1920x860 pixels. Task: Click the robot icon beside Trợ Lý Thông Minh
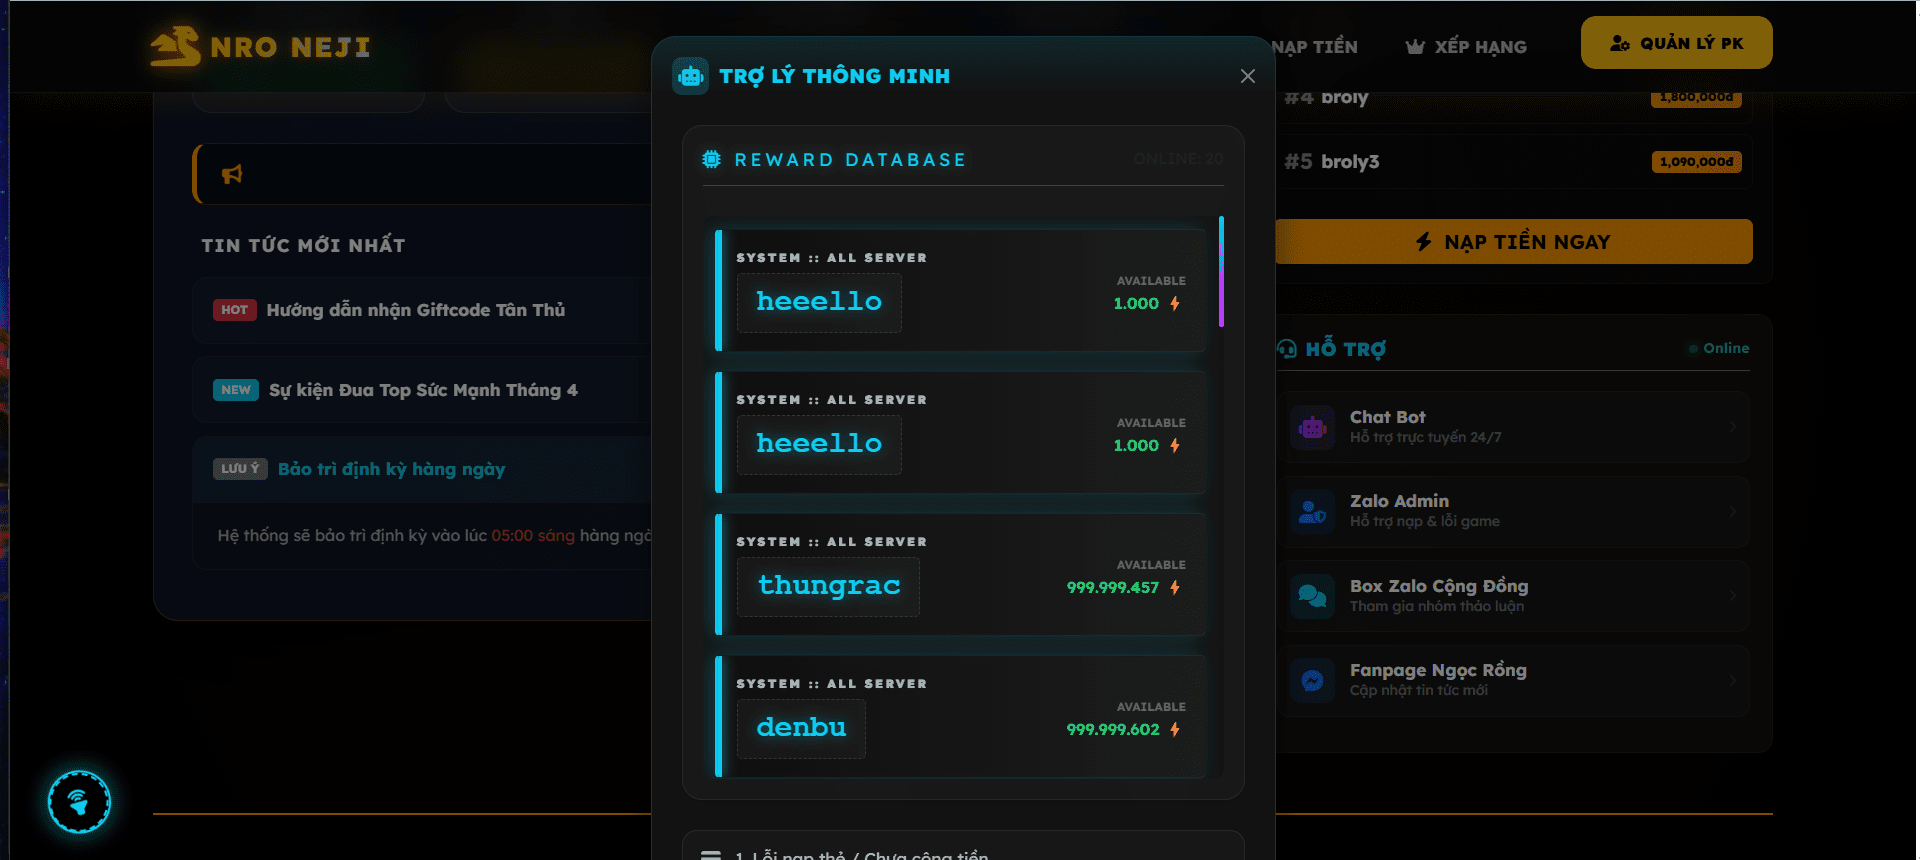(x=690, y=76)
